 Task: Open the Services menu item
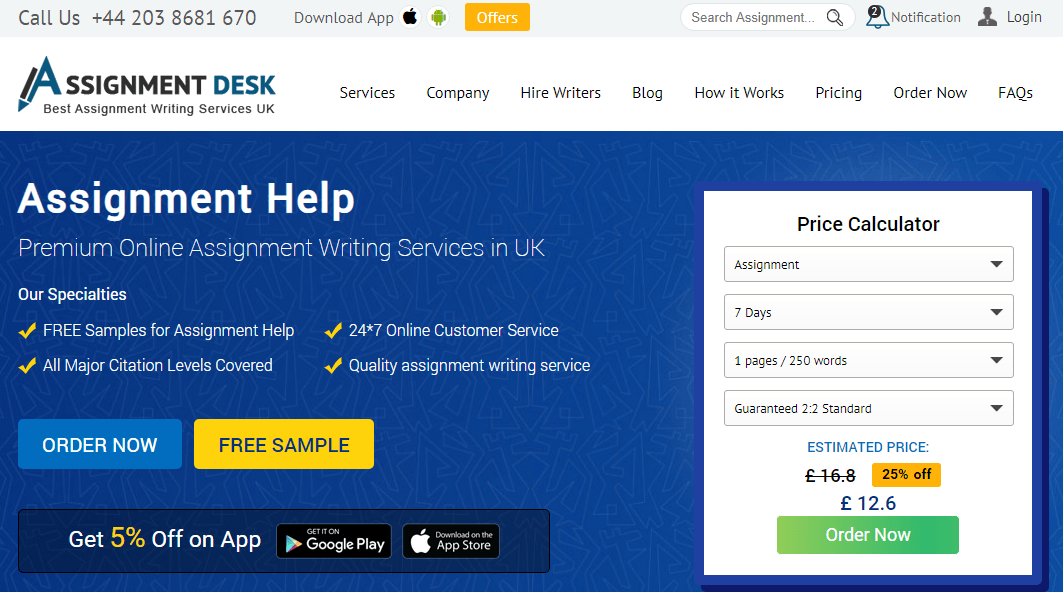(x=367, y=93)
